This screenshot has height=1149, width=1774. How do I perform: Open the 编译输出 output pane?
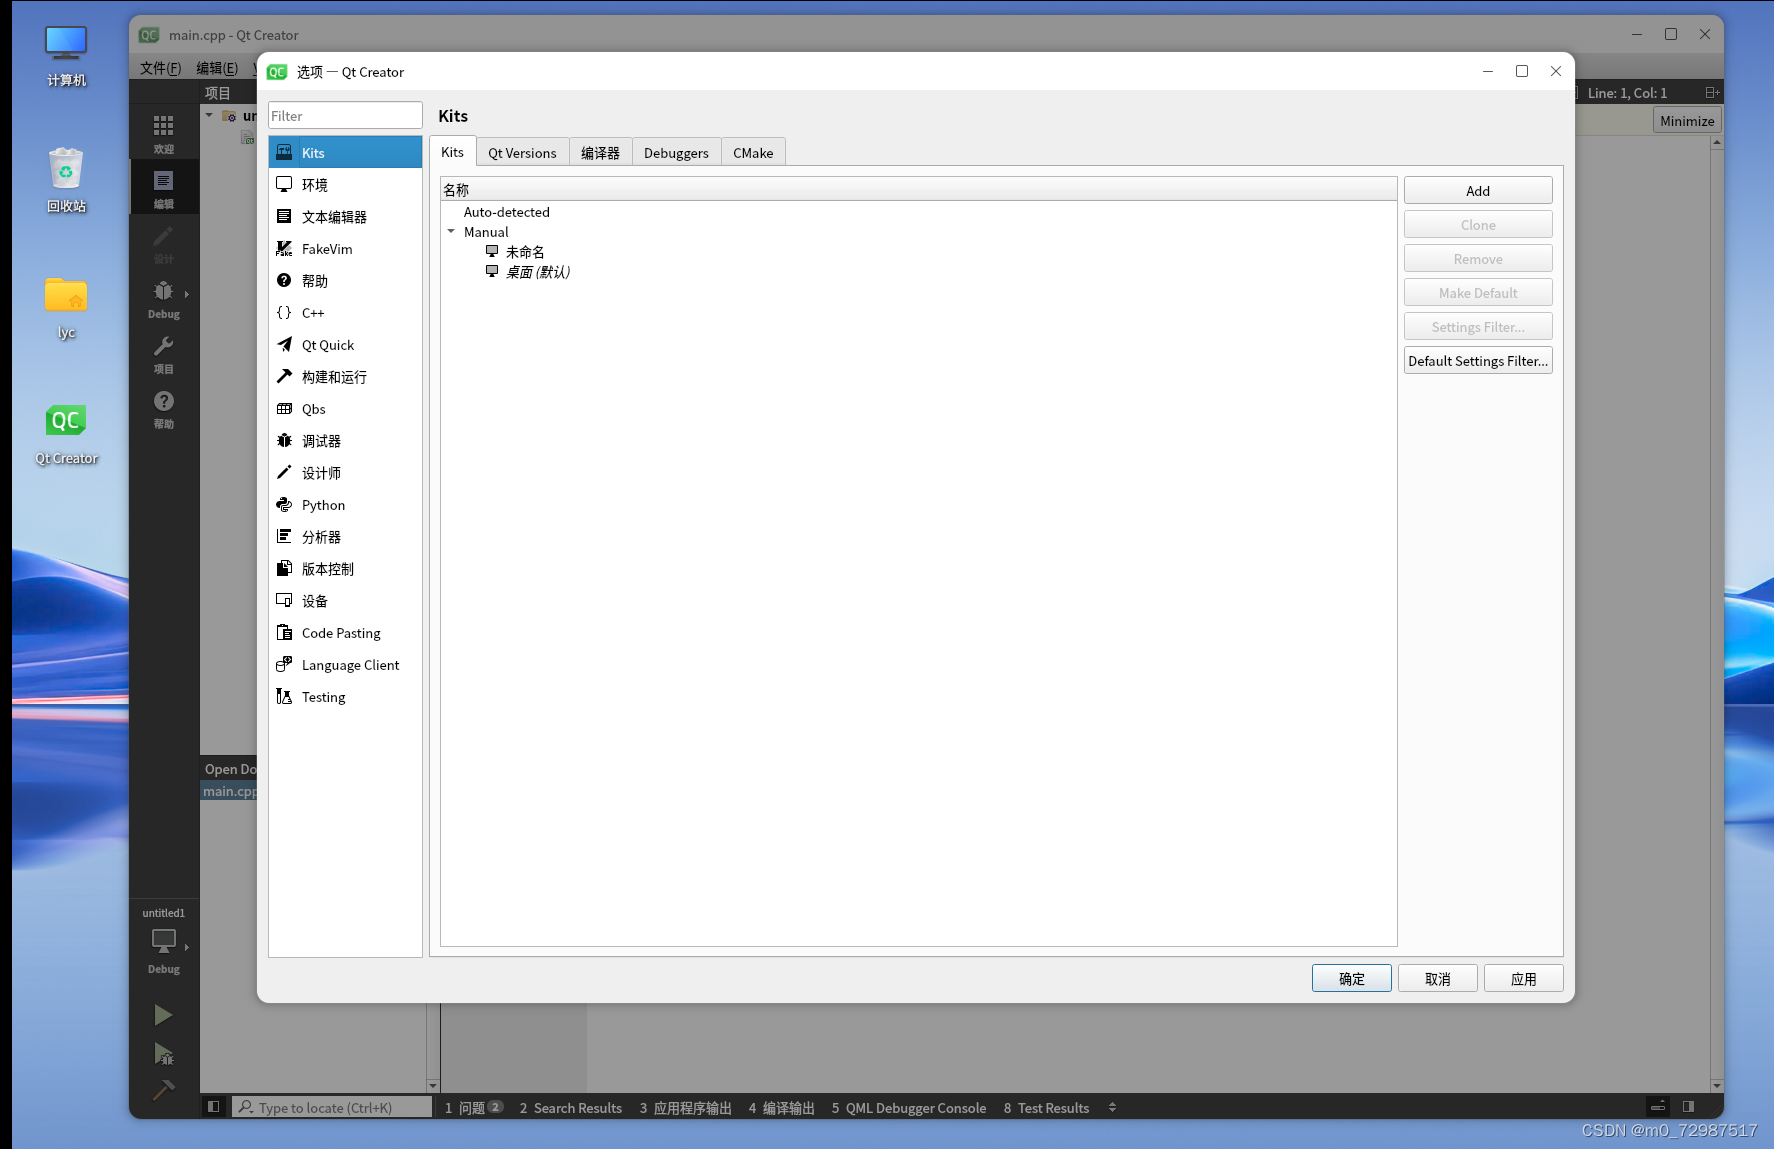point(782,1107)
